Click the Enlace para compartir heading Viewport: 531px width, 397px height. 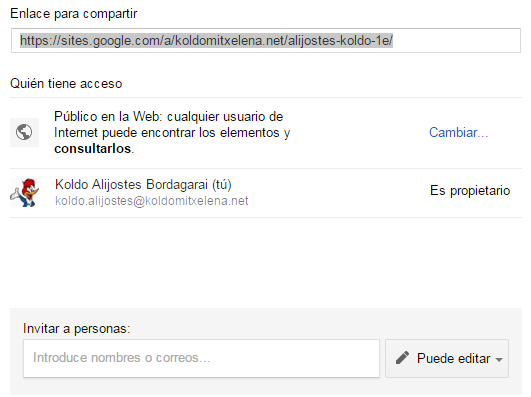point(73,14)
